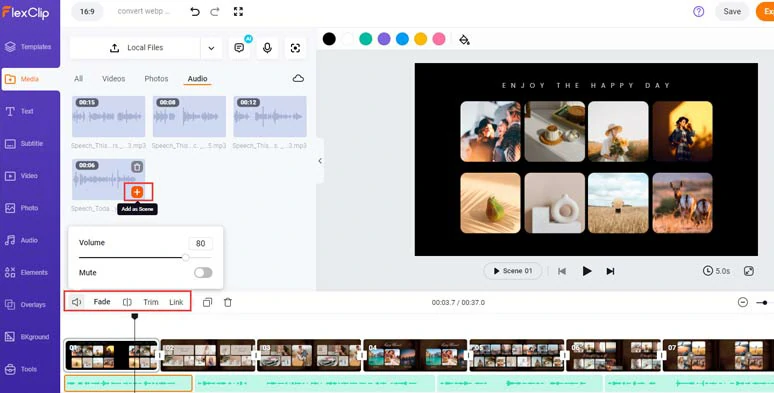Screen dimensions: 774x393
Task: Duplicate the selected timeline item
Action: (x=207, y=302)
